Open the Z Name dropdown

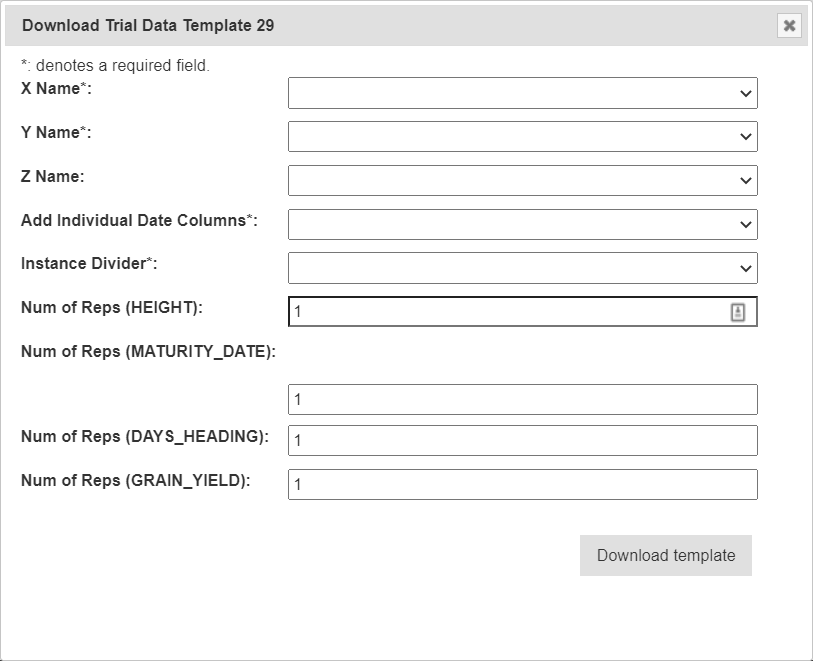522,180
